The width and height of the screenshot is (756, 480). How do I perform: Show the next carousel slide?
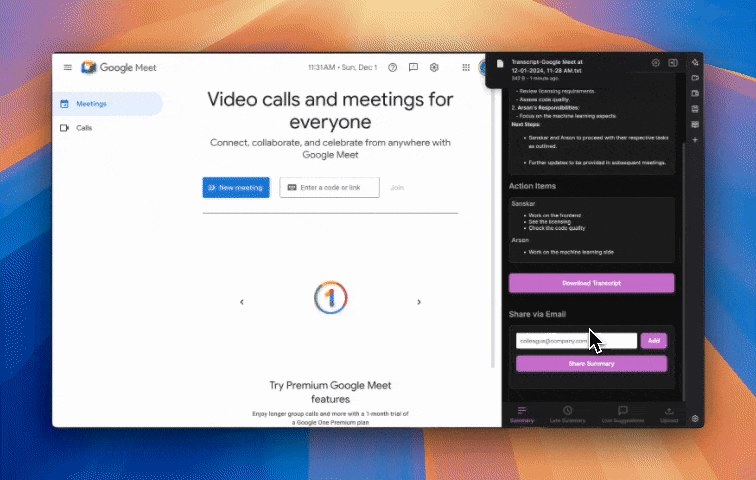tap(418, 302)
